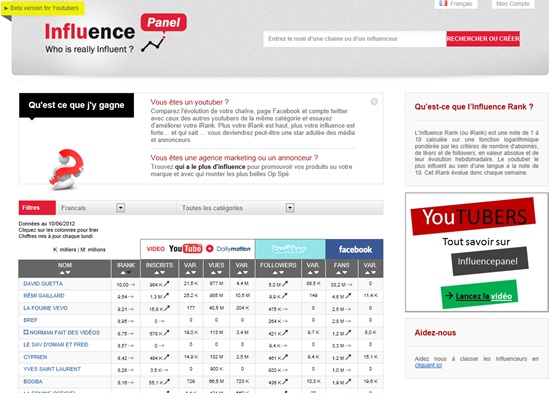
Task: Open the David Guetta channel link
Action: [x=43, y=284]
